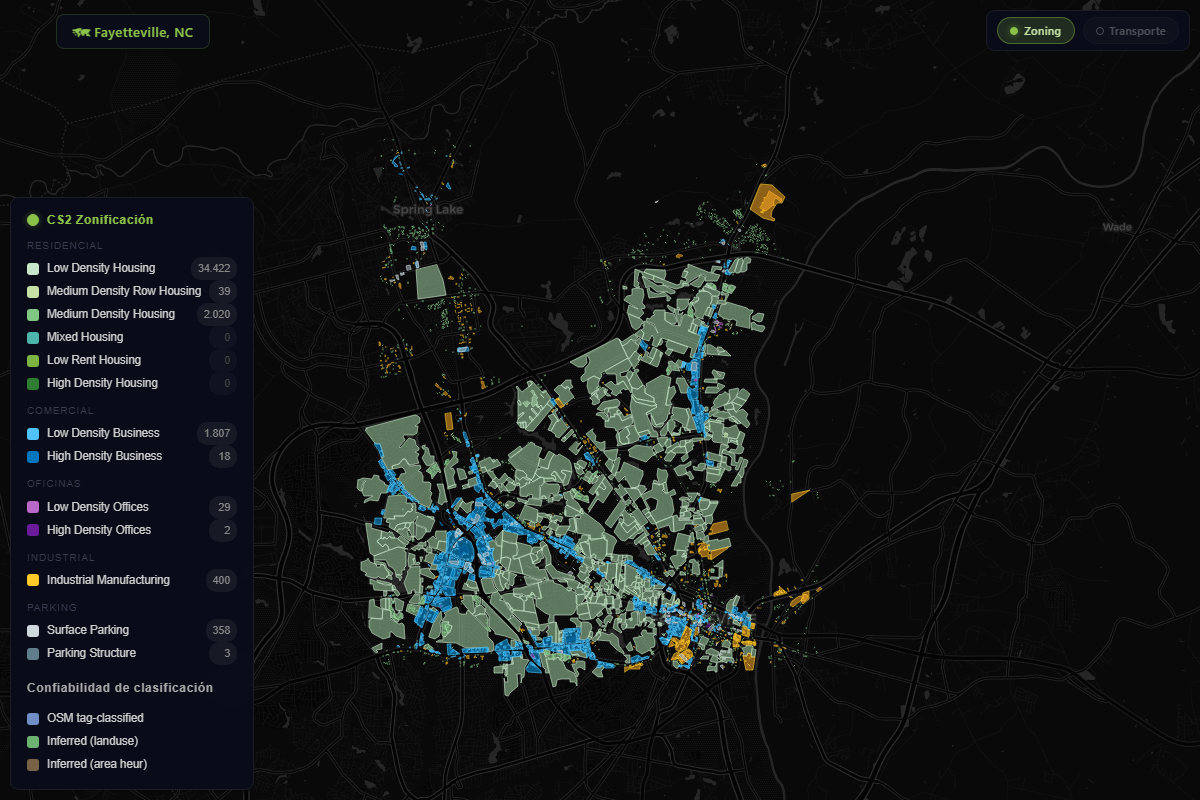1200x800 pixels.
Task: Click the 400 count badge
Action: (x=221, y=580)
